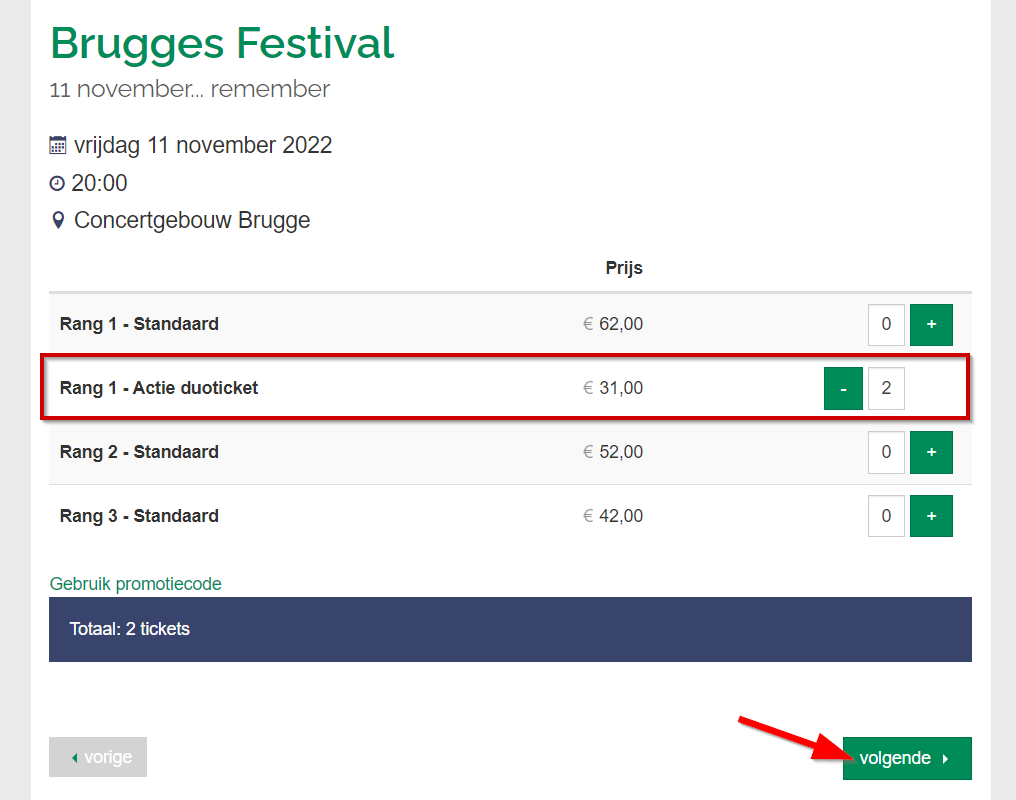This screenshot has height=800, width=1016.
Task: Select the price '€ 62,00'
Action: click(613, 324)
